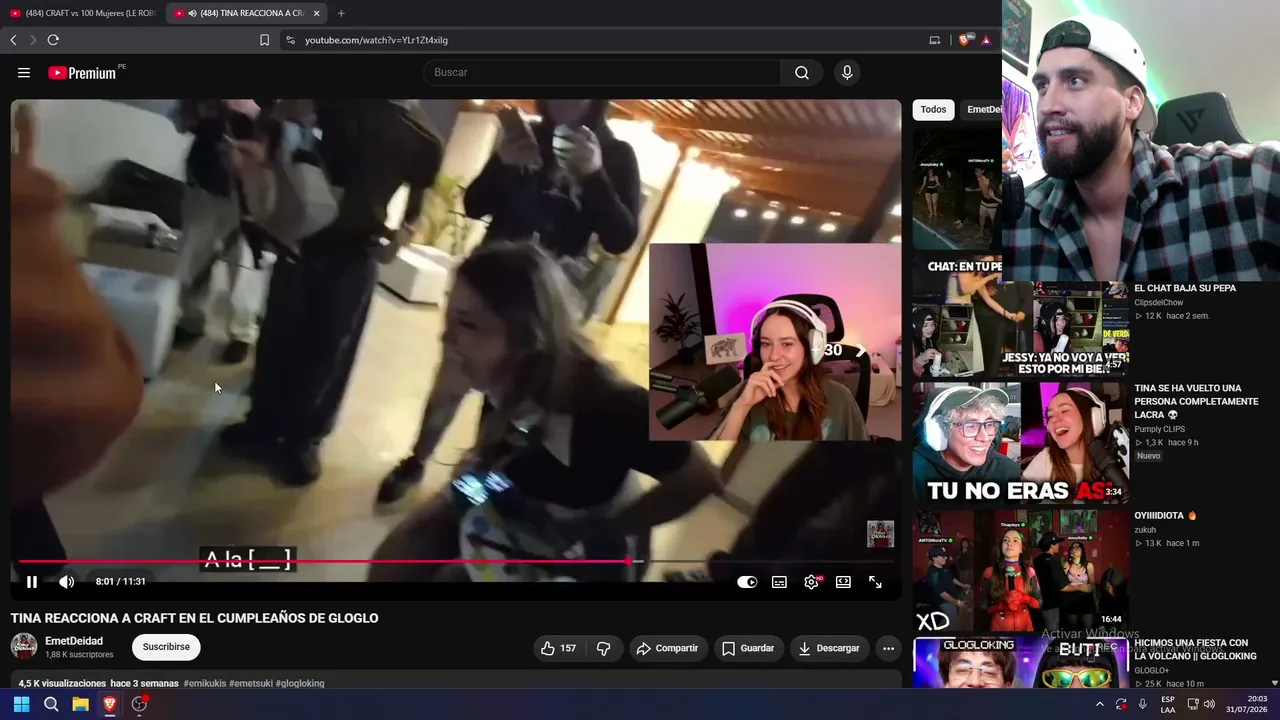The image size is (1280, 720).
Task: Click the #emikukis hashtag
Action: point(205,684)
